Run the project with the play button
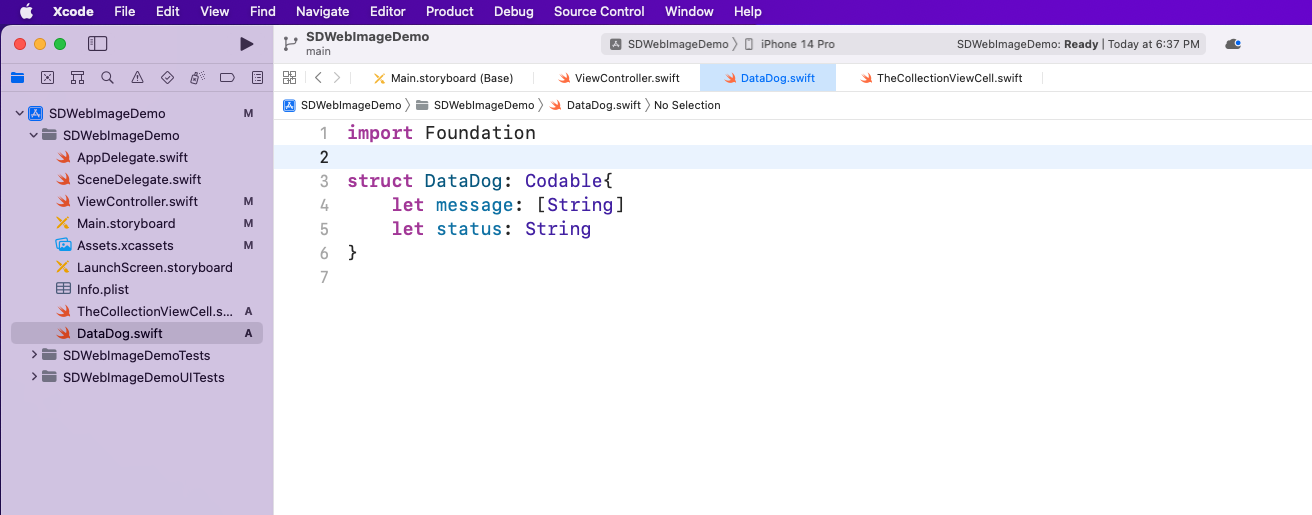Viewport: 1312px width, 515px height. [247, 44]
